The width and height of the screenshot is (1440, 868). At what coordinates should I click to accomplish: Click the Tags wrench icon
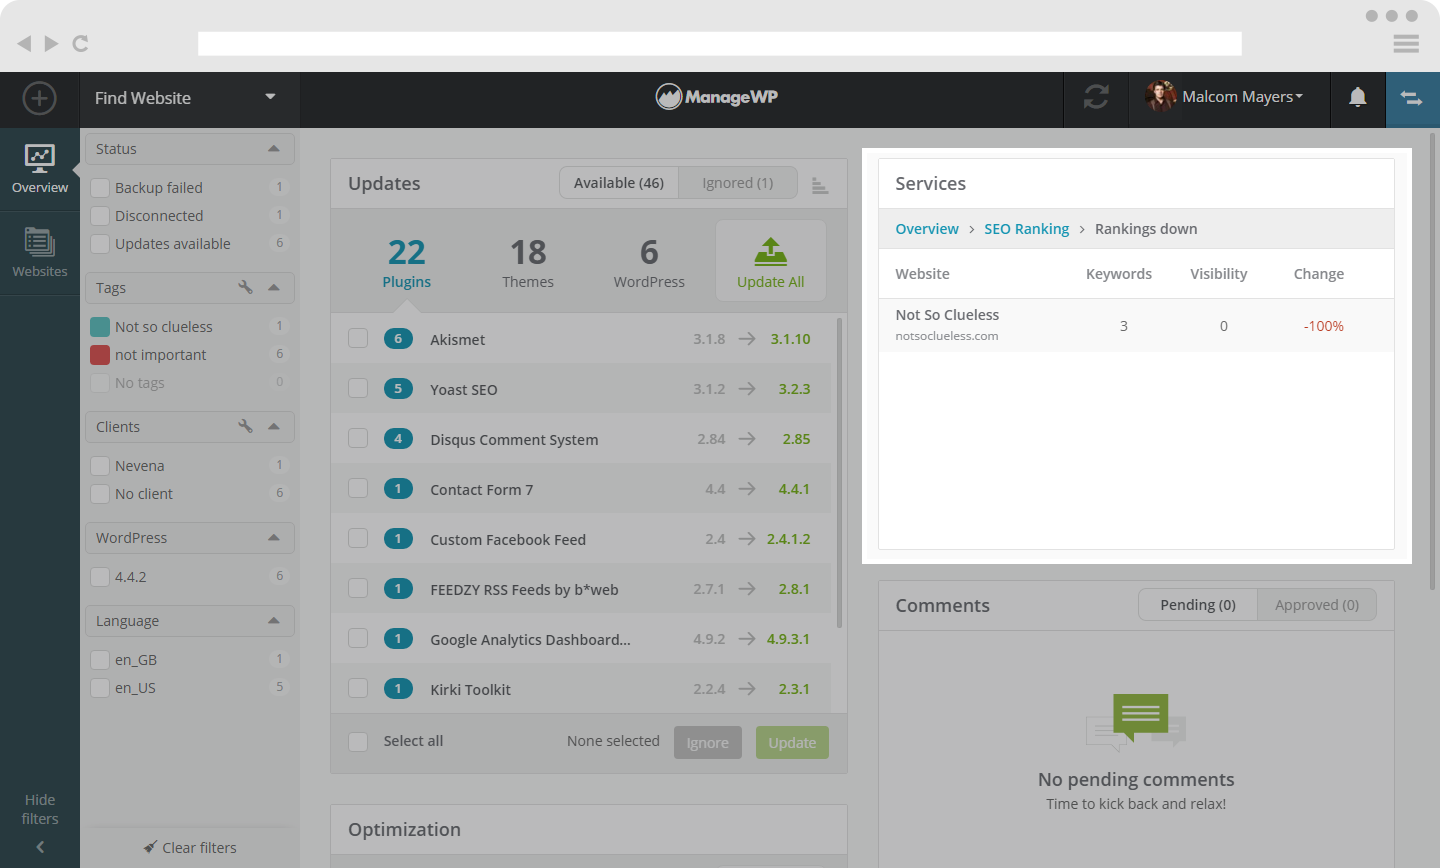(x=245, y=287)
